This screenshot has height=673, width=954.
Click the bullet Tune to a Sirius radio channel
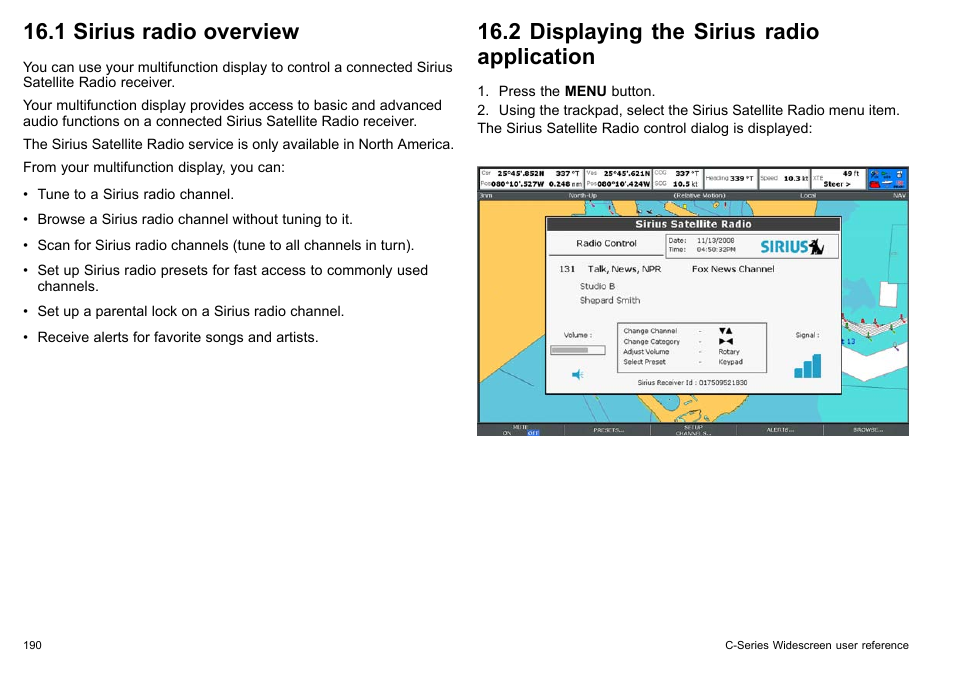point(136,195)
